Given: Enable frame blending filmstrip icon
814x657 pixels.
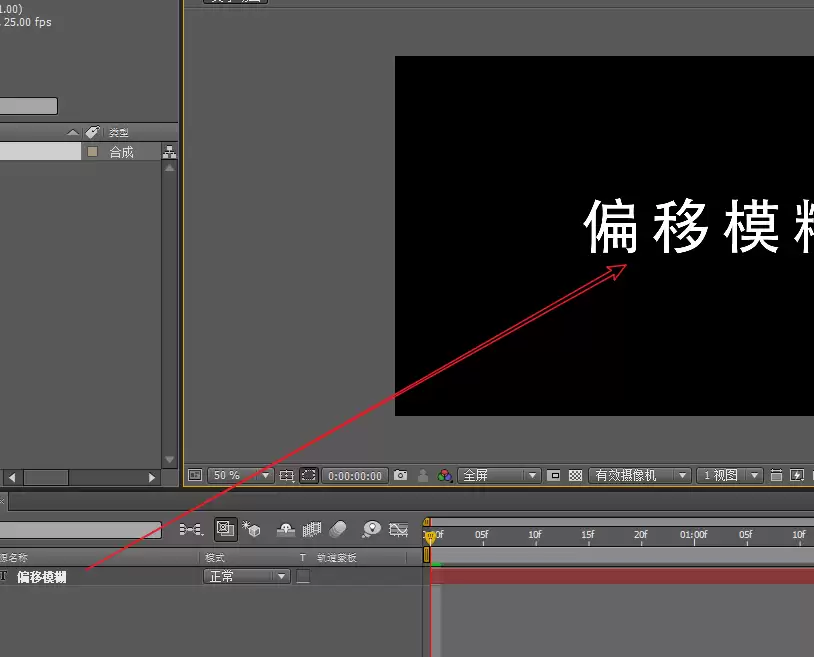Looking at the screenshot, I should 311,529.
